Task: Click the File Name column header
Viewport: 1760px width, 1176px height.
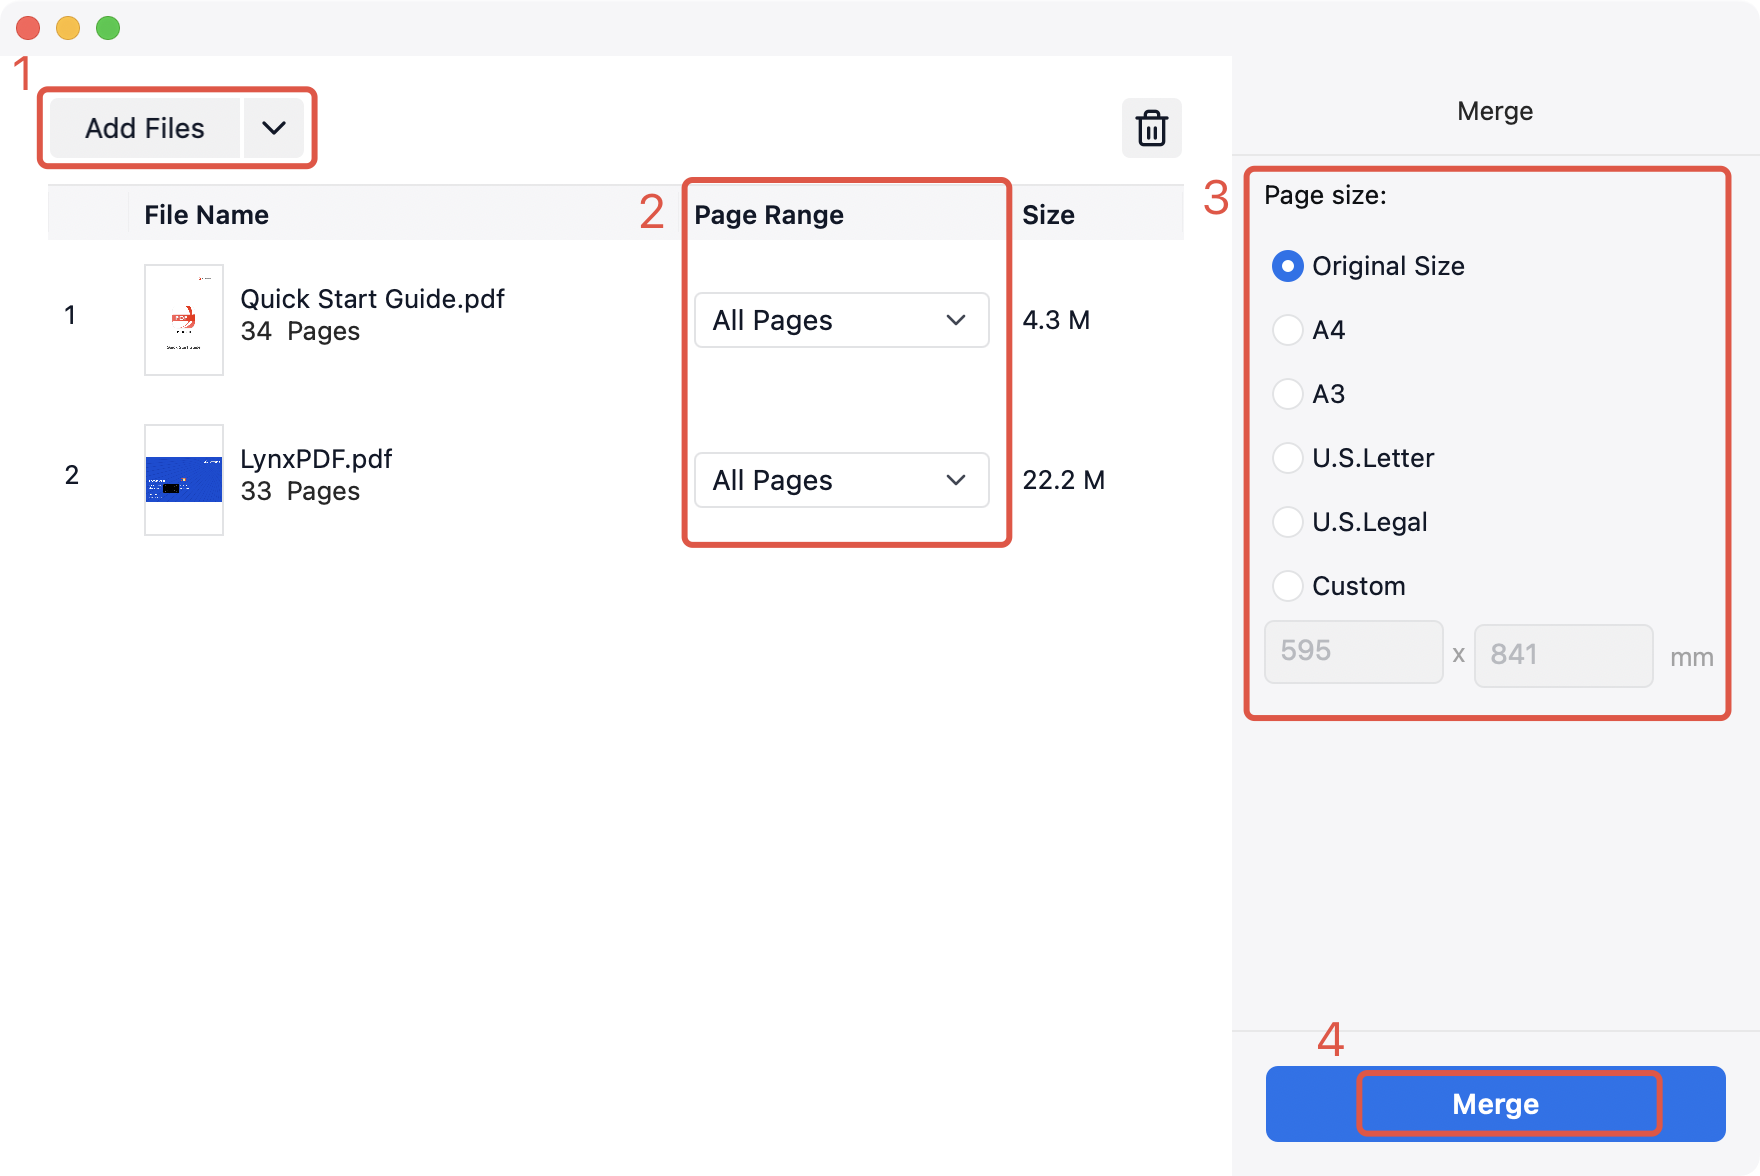Action: point(206,215)
